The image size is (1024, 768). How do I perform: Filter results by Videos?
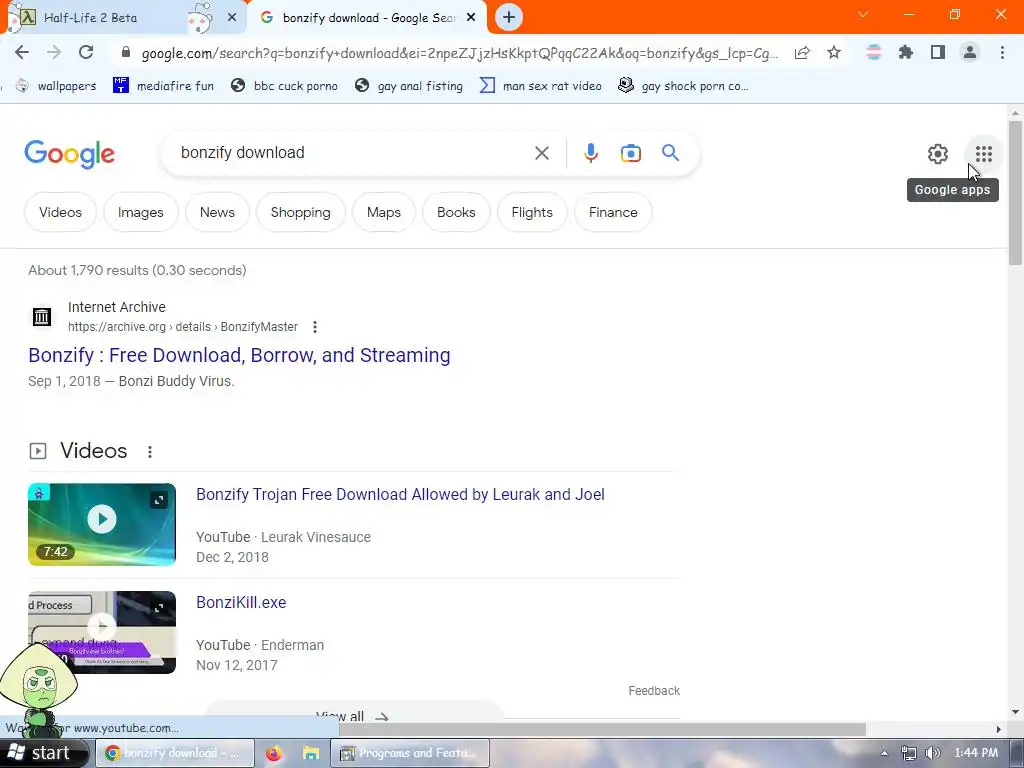click(x=60, y=212)
